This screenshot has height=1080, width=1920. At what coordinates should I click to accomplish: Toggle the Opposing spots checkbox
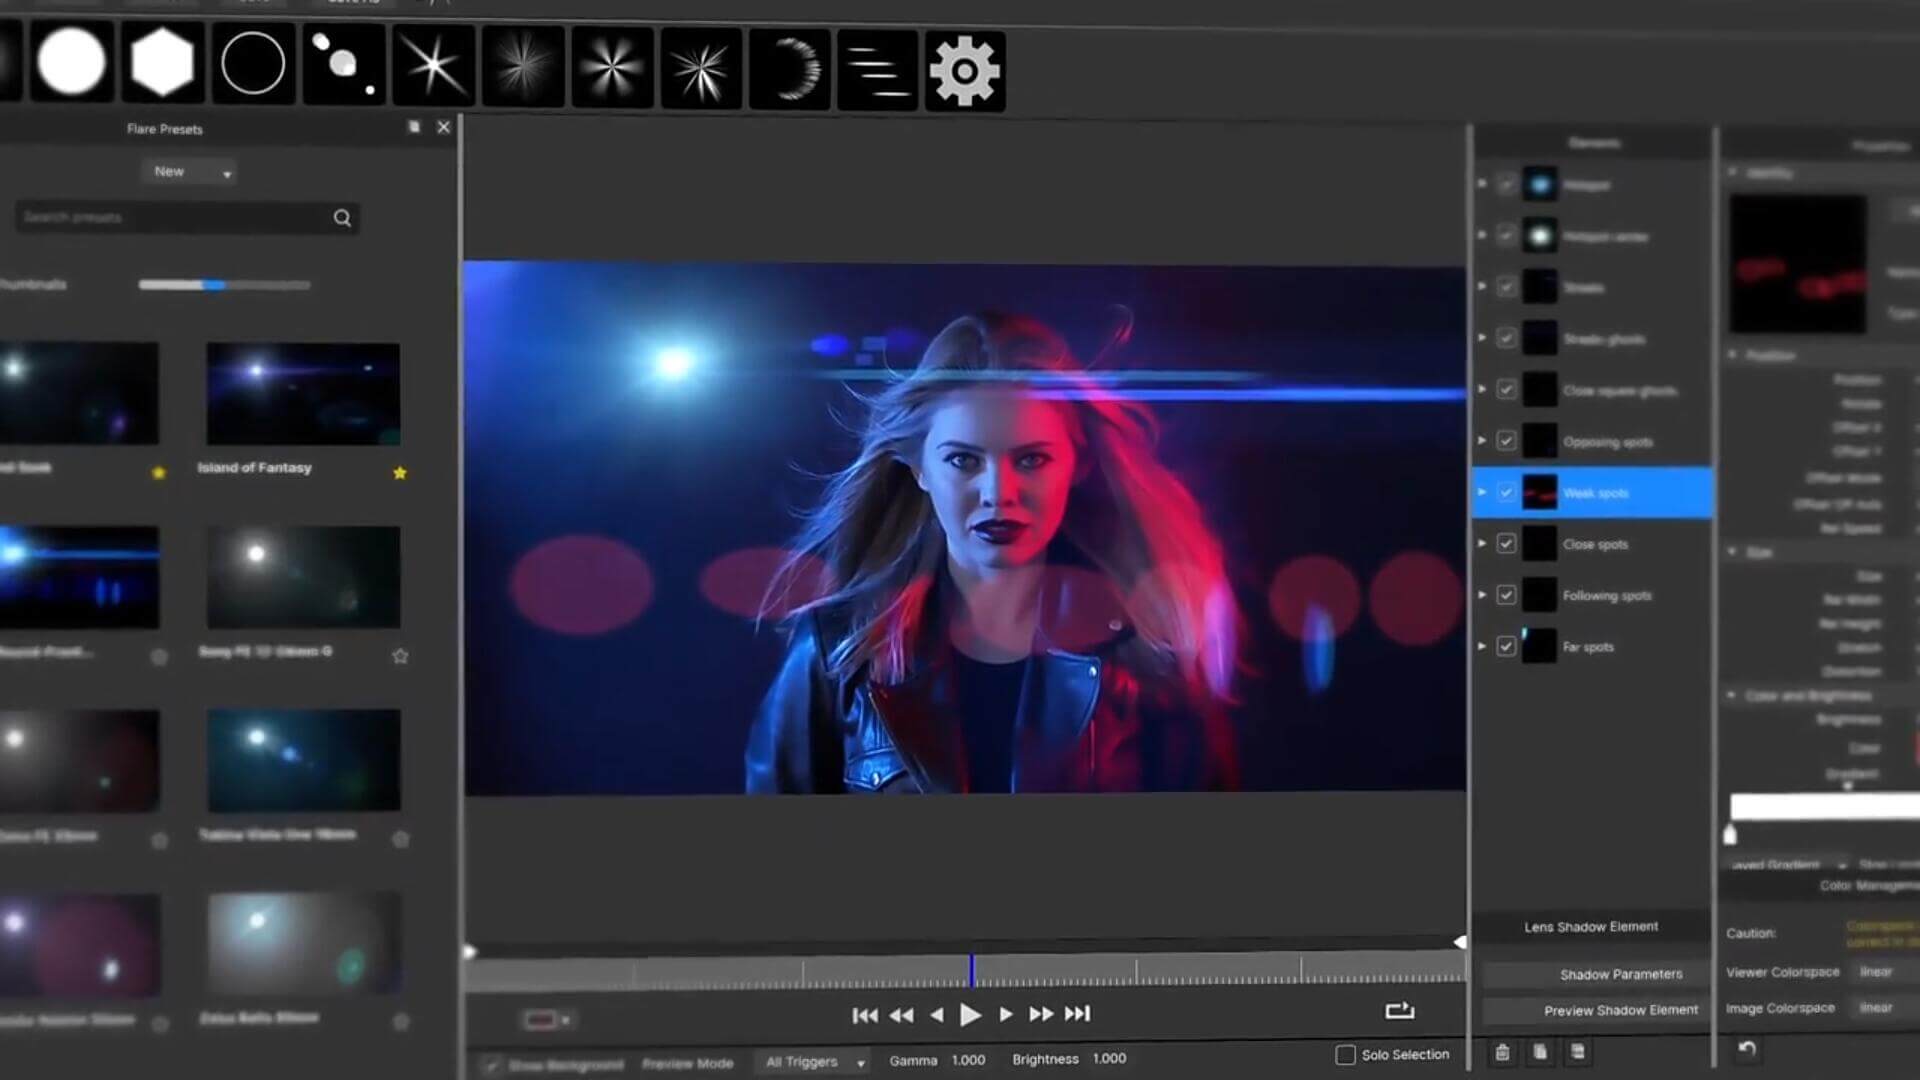tap(1506, 441)
